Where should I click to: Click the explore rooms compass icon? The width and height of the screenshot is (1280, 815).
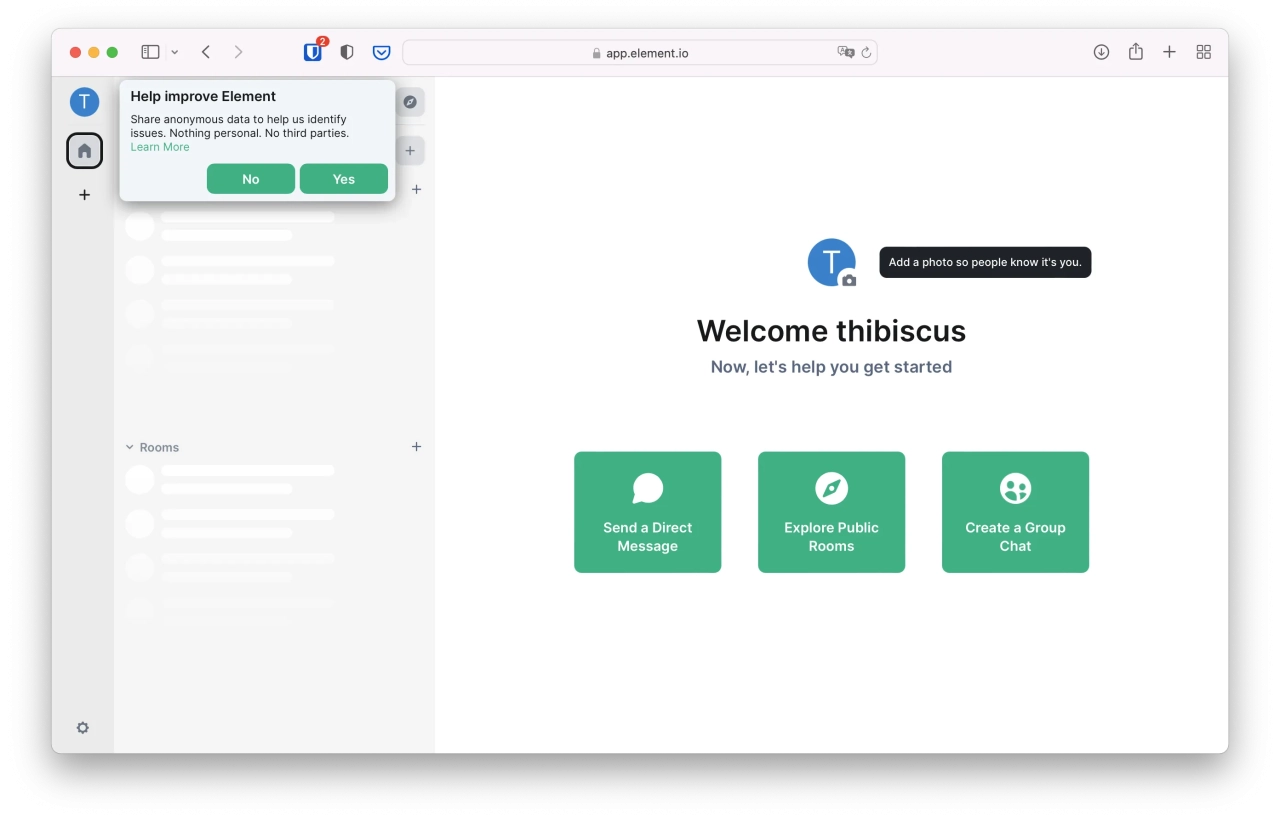coord(410,102)
